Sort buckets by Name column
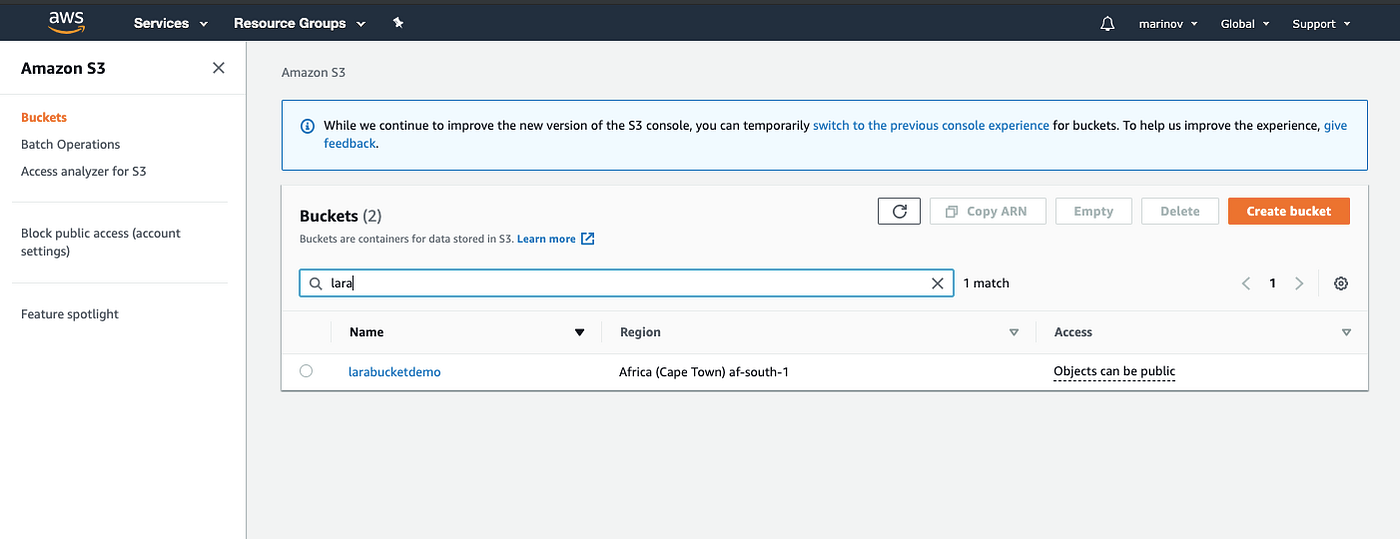 point(579,332)
